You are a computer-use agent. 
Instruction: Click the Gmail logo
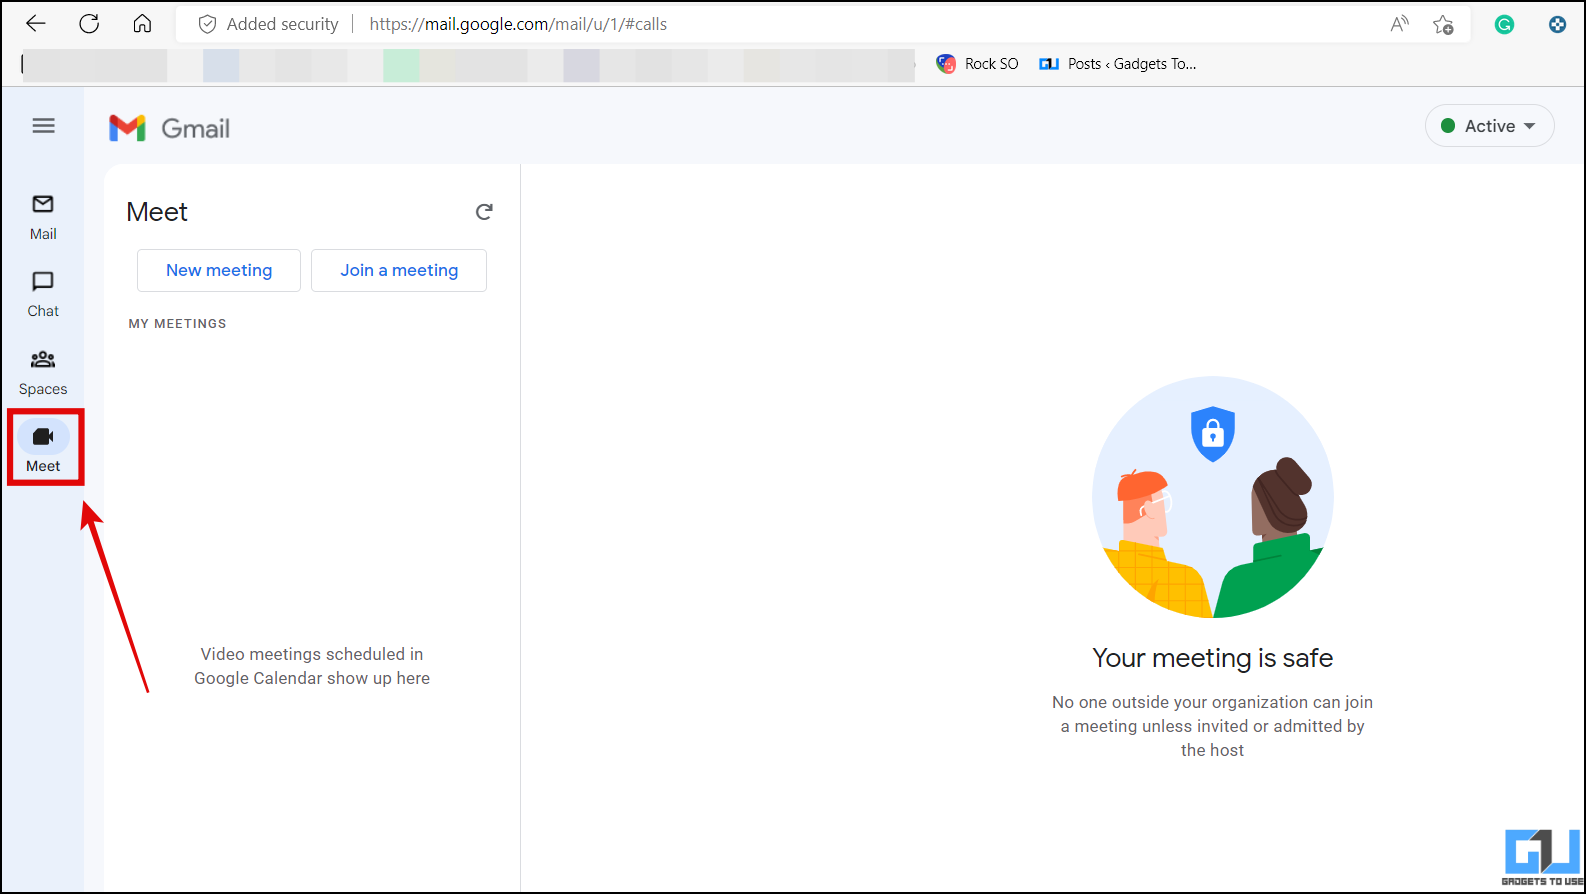(x=169, y=128)
